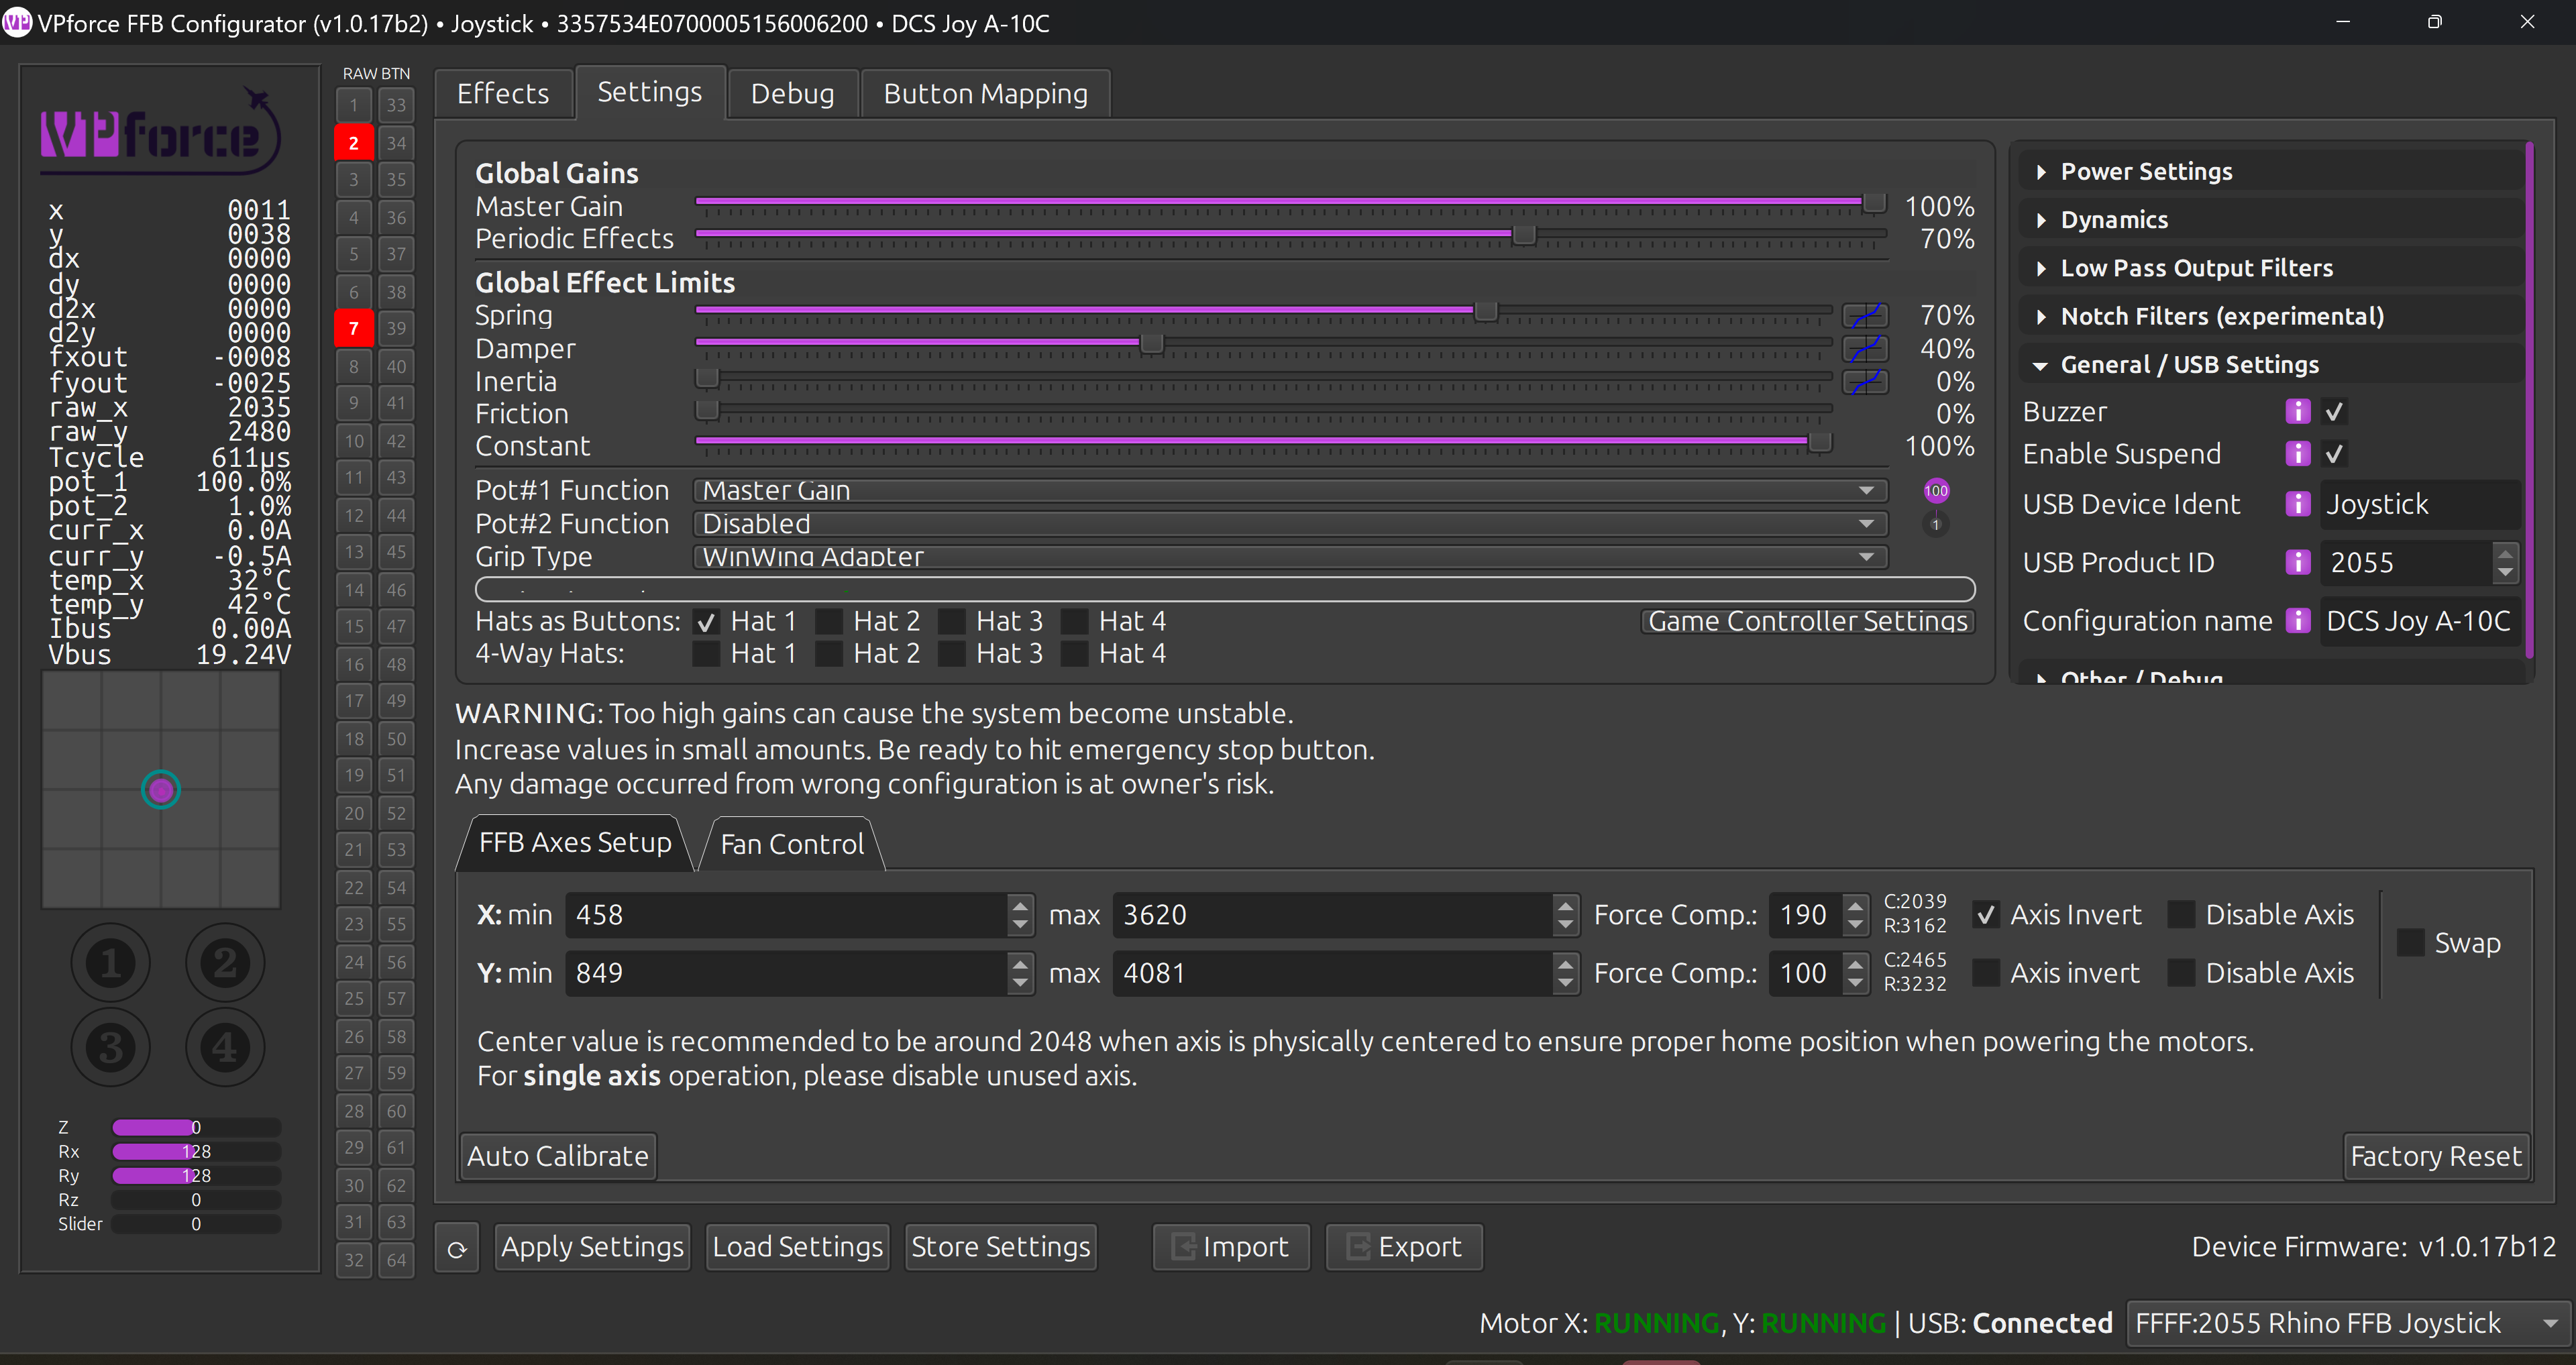Enable the Swap axes checkbox
Viewport: 2576px width, 1365px height.
coord(2411,943)
